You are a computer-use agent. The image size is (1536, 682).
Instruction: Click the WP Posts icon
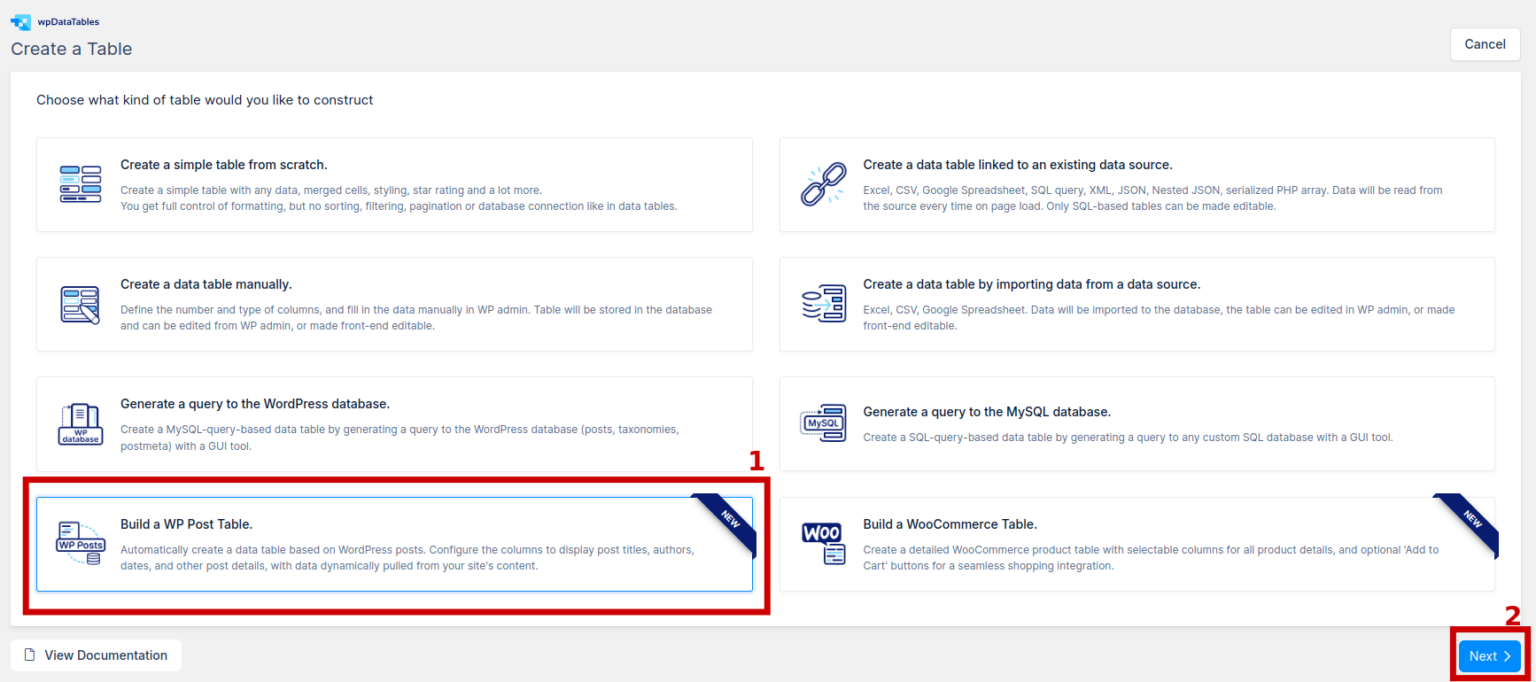80,544
